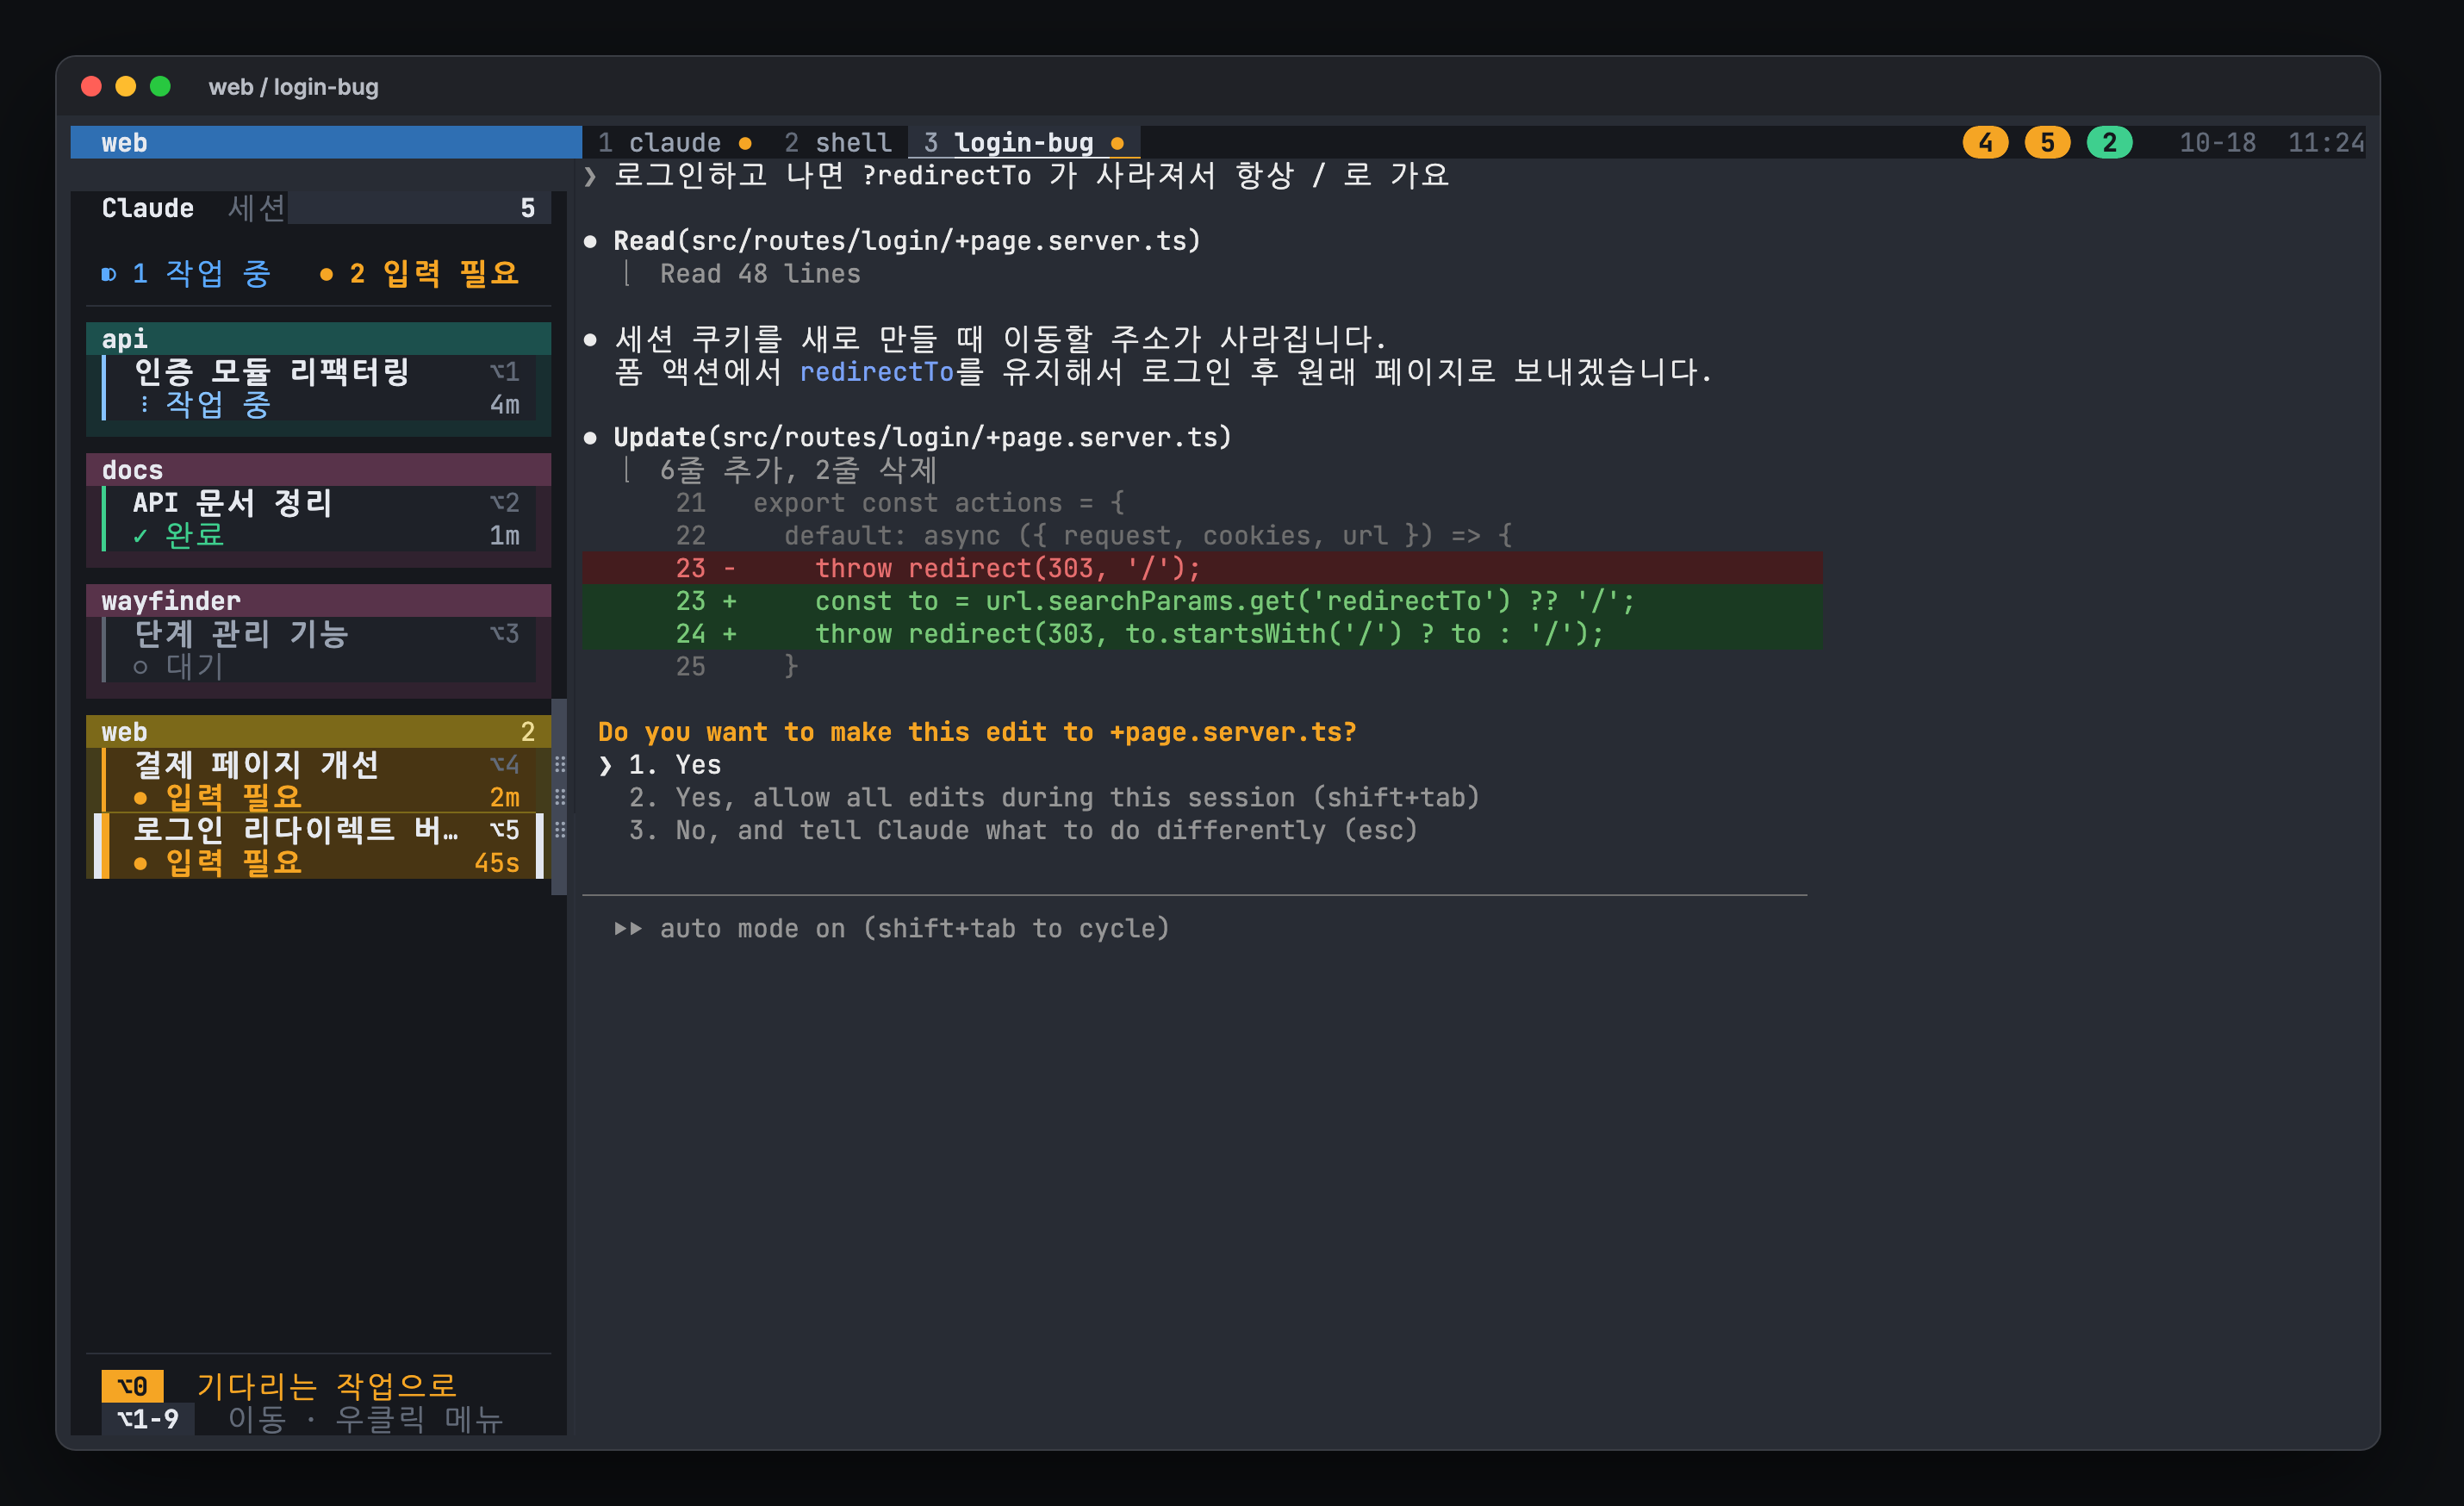2464x1506 pixels.
Task: Click added line 23 const to
Action: pos(1202,601)
